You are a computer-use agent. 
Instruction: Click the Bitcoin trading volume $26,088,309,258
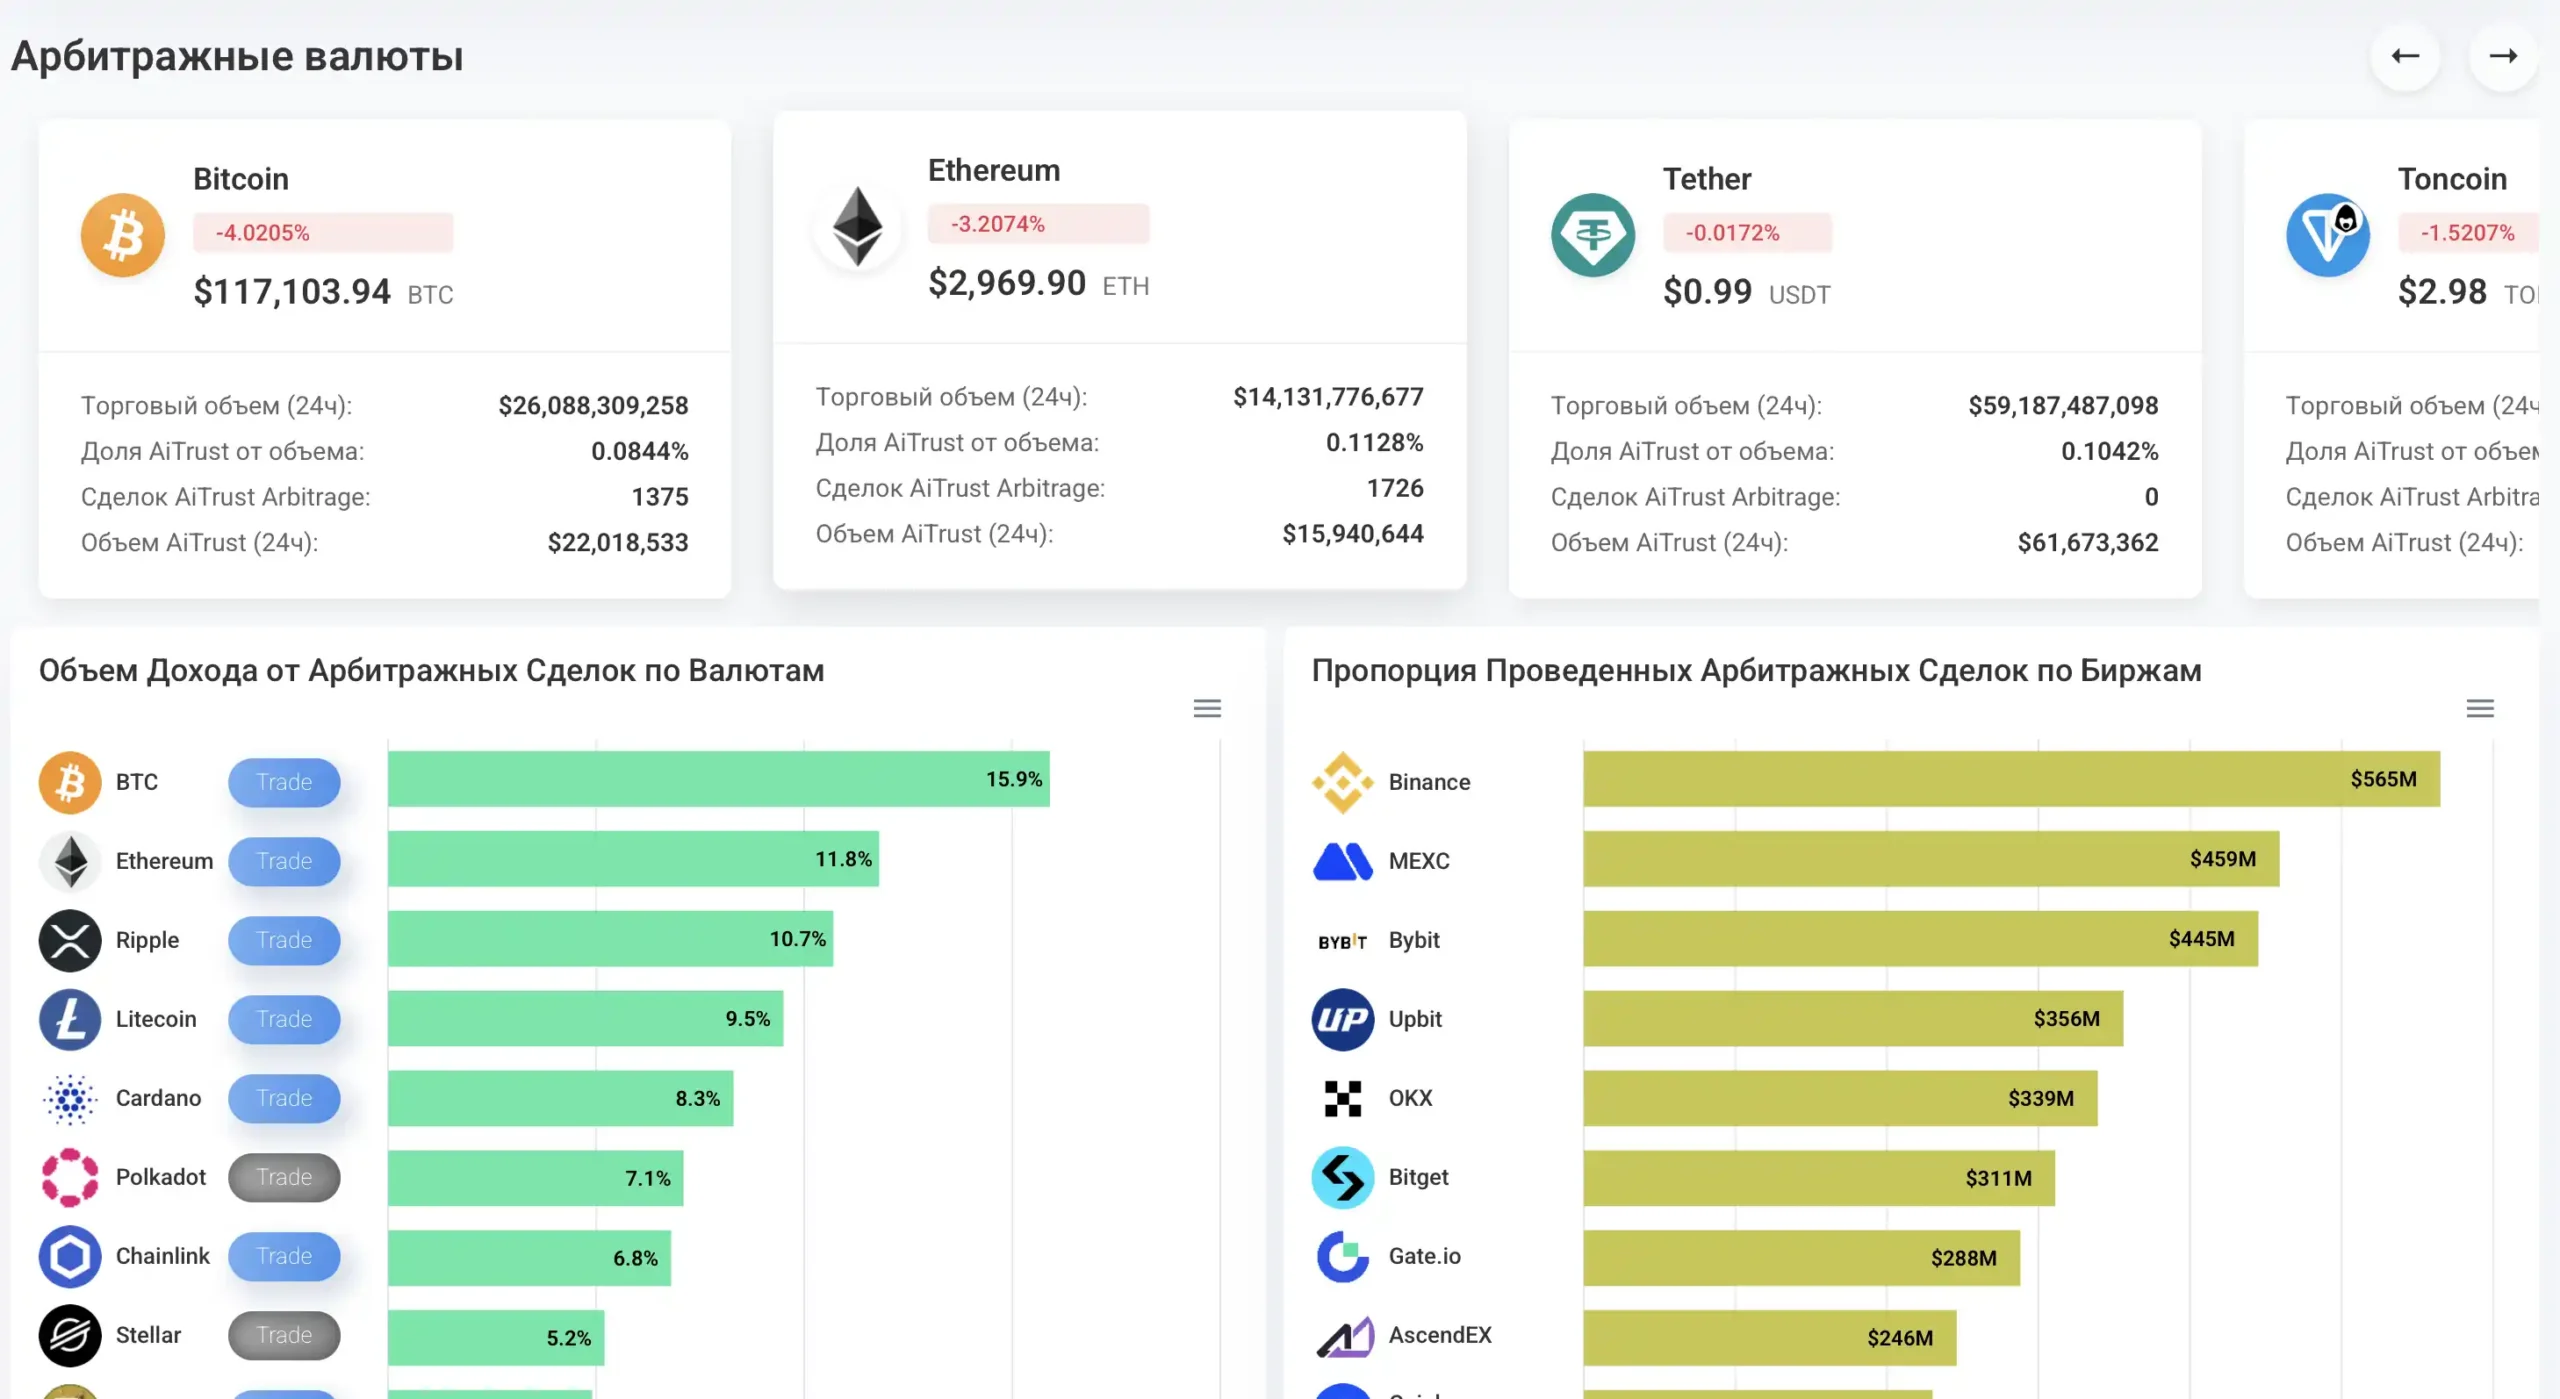pos(593,406)
